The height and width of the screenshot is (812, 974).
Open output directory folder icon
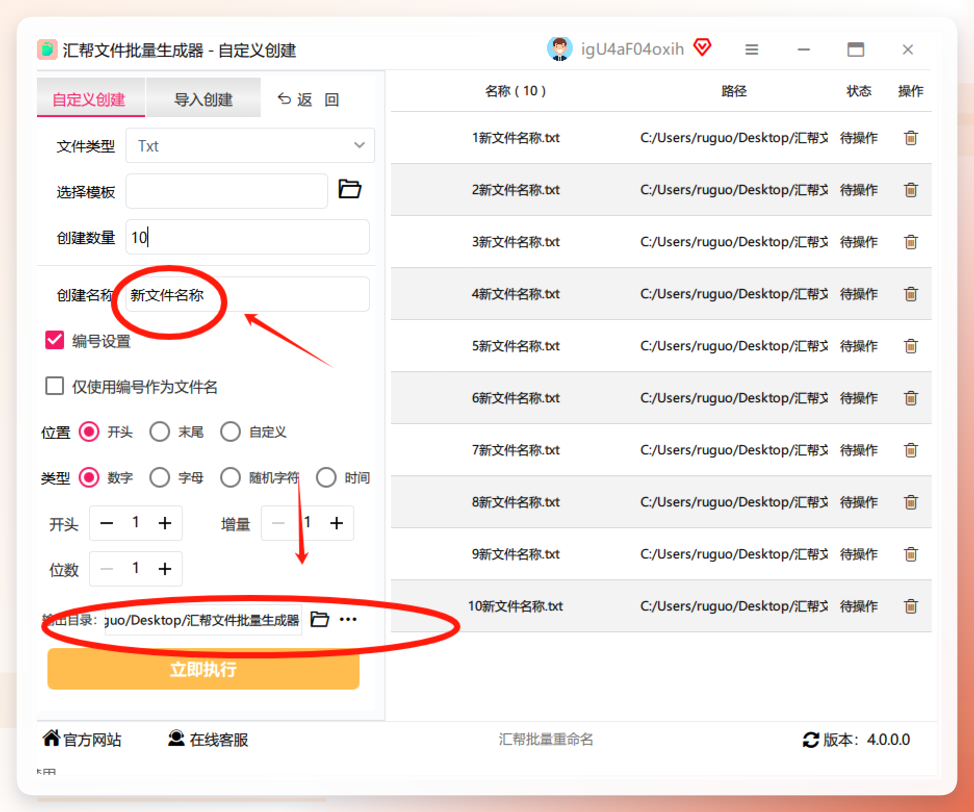[x=319, y=619]
